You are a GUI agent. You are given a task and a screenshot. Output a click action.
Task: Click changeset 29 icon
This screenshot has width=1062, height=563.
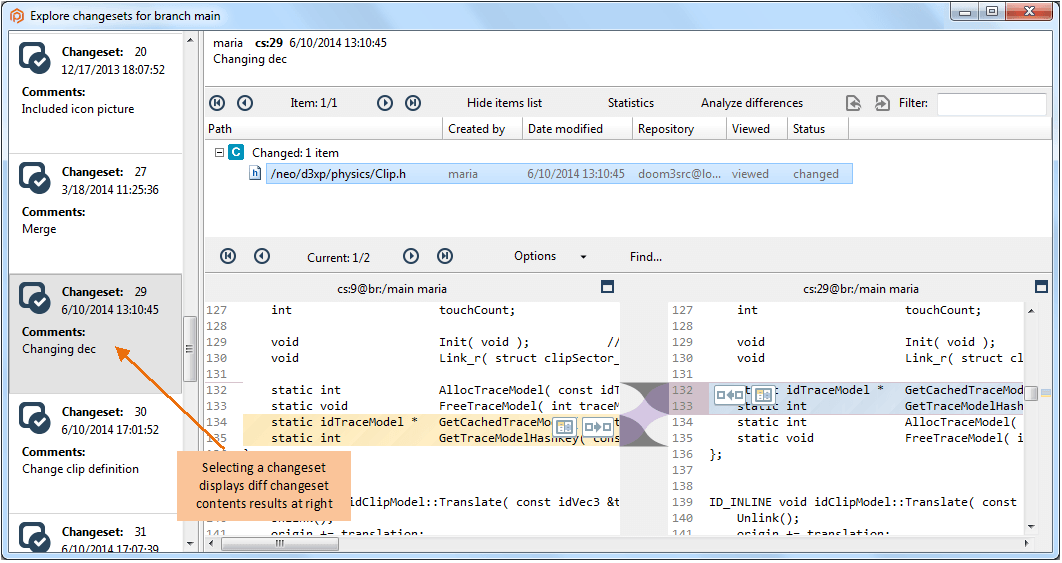[35, 298]
